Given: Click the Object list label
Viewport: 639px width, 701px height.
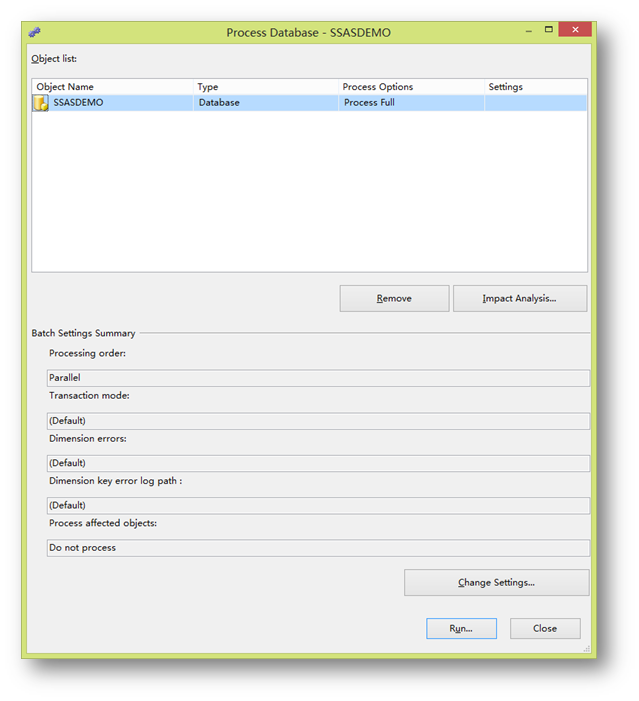Looking at the screenshot, I should pyautogui.click(x=54, y=59).
